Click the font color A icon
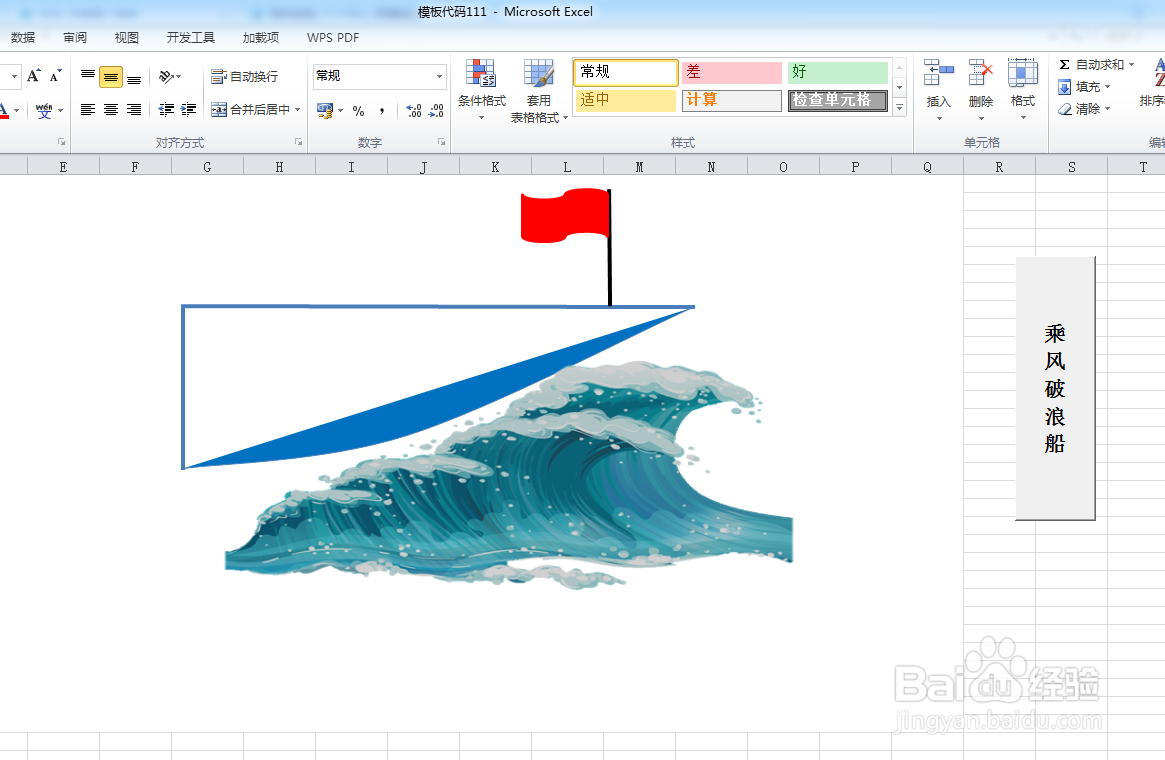 [x=4, y=111]
